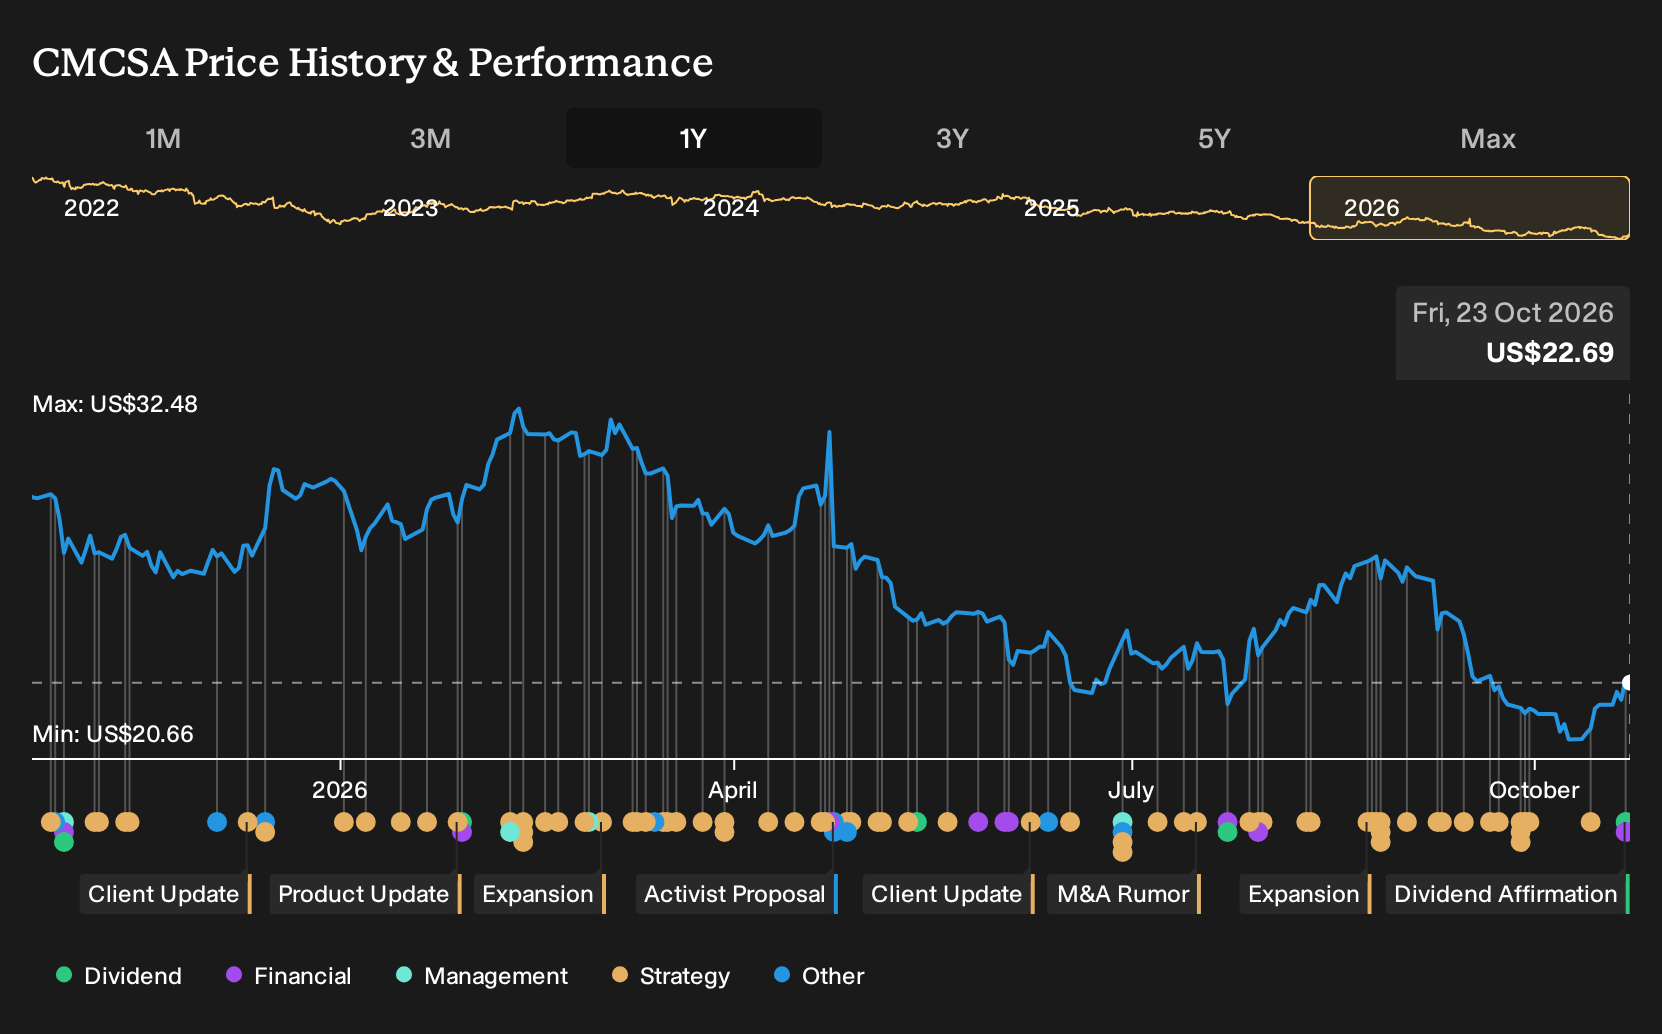
Task: Open the Activist Proposal event label
Action: 737,894
